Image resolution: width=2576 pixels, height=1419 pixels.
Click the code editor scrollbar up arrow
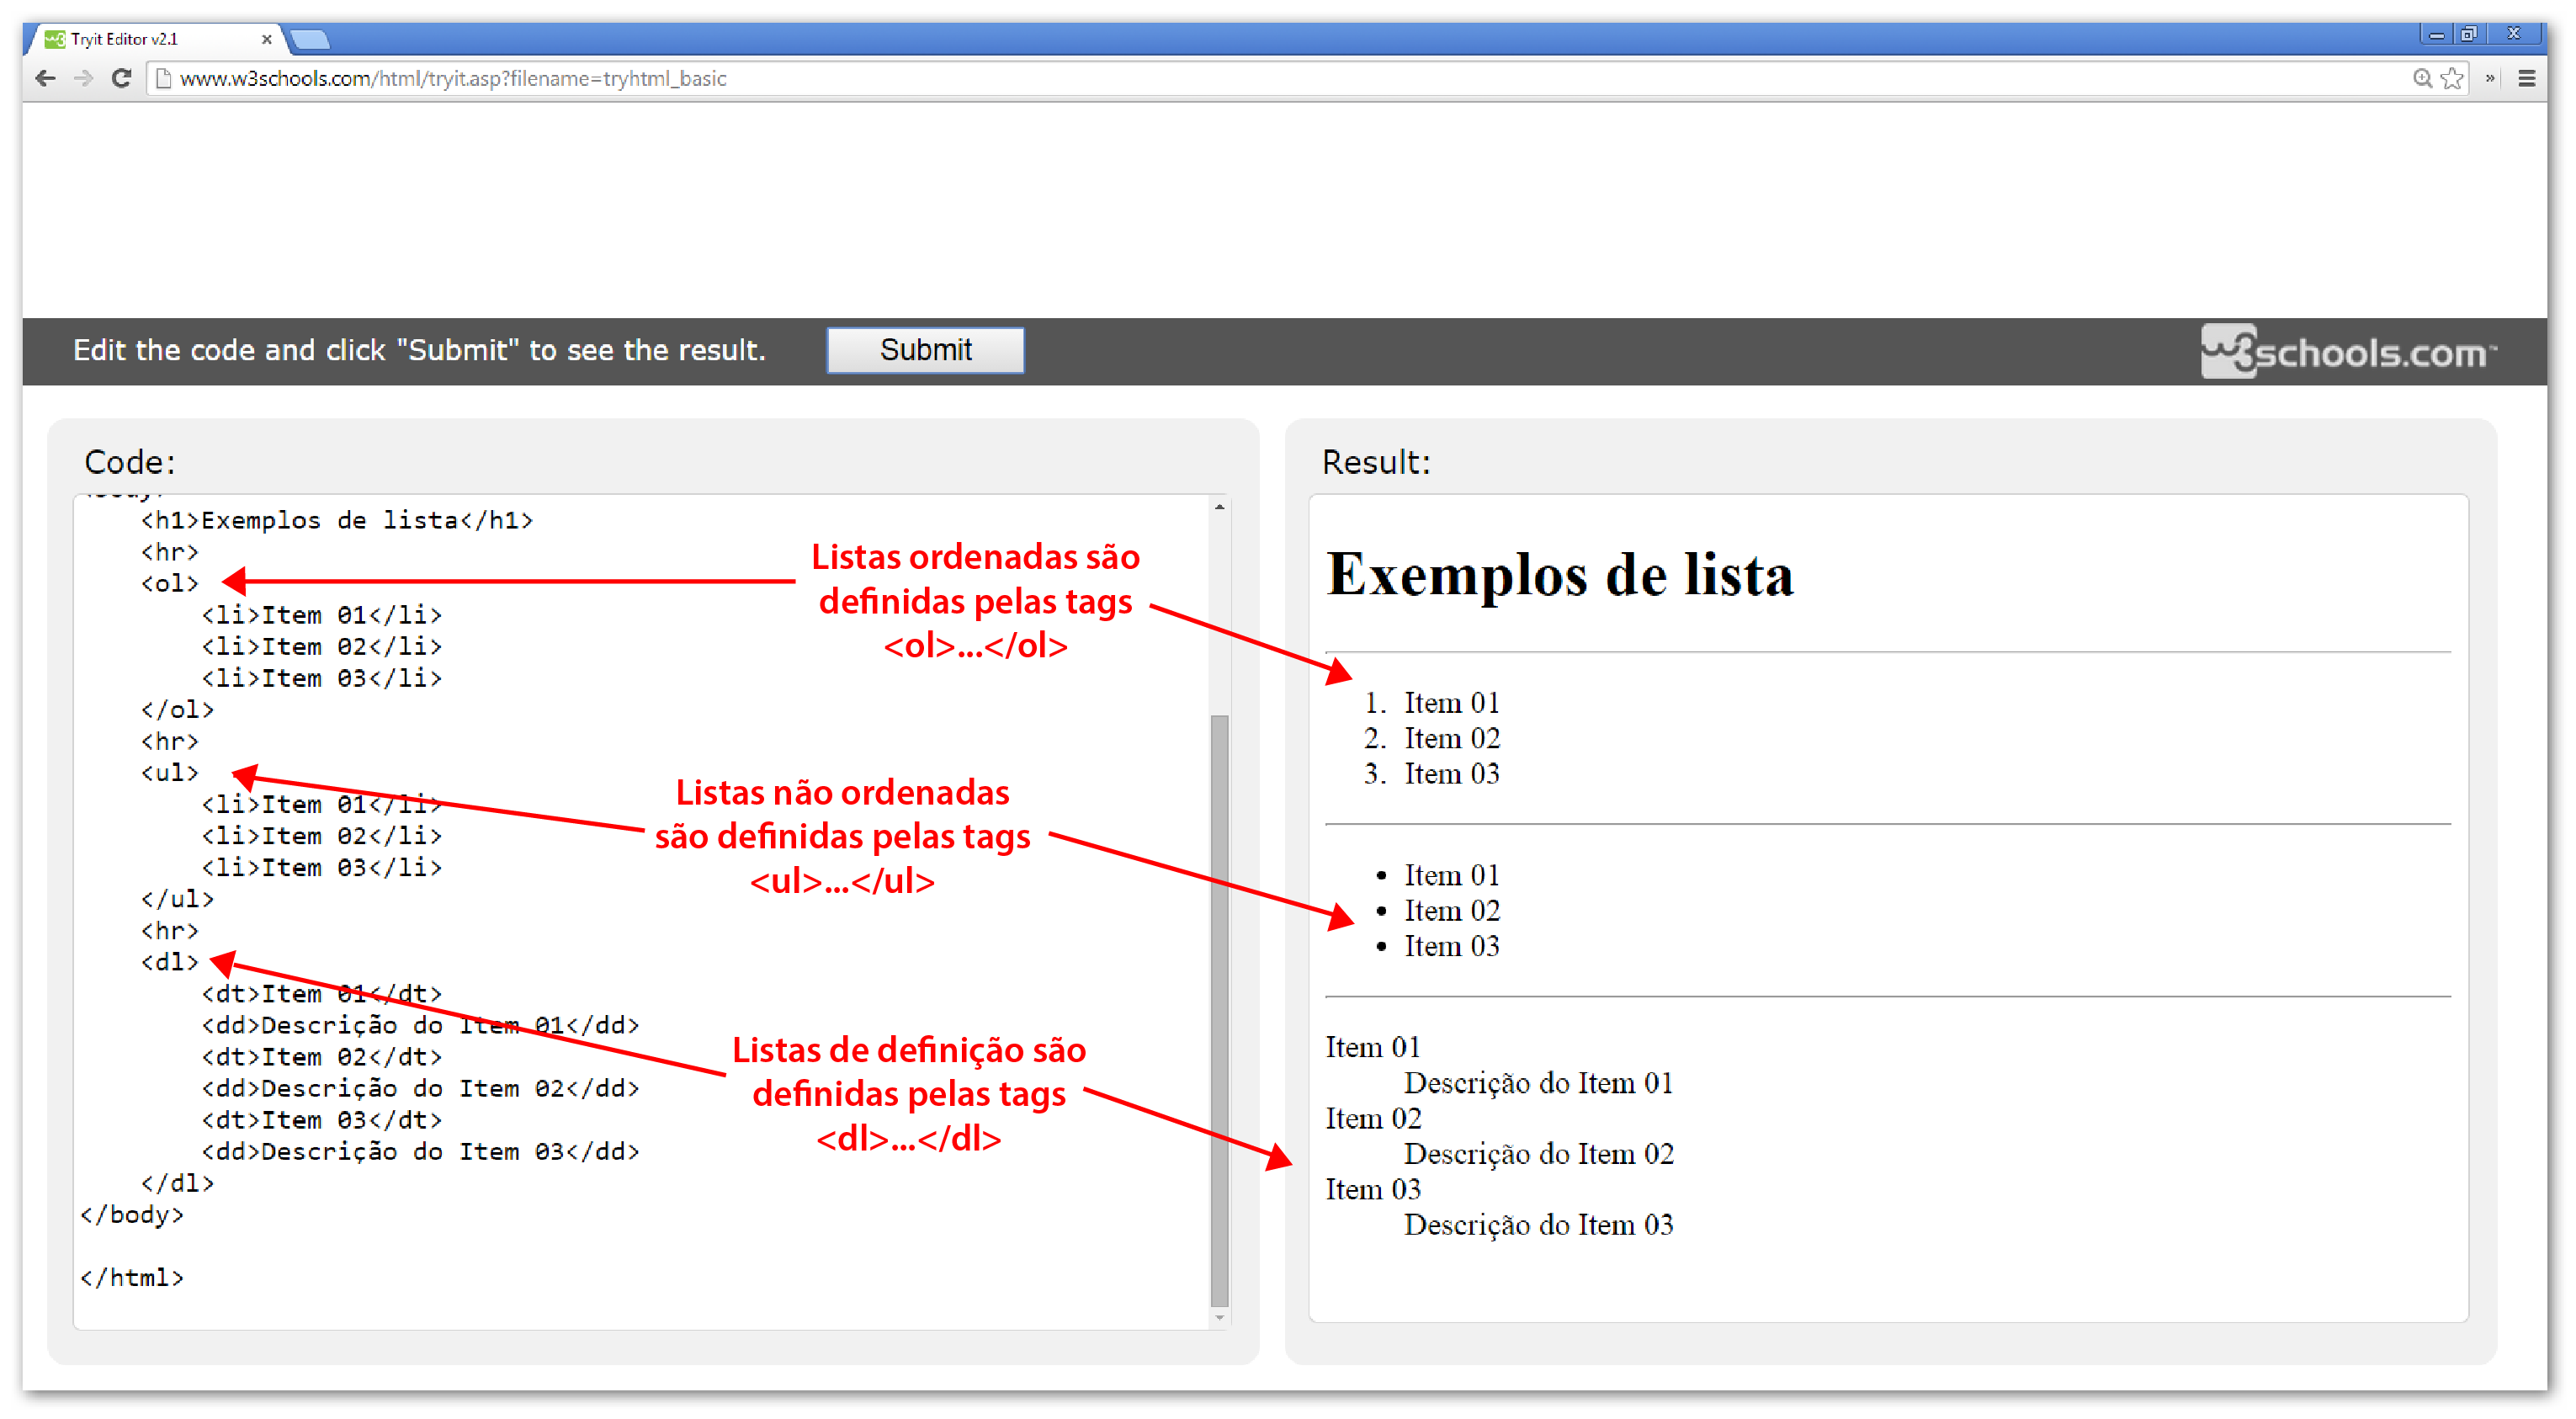click(x=1219, y=507)
